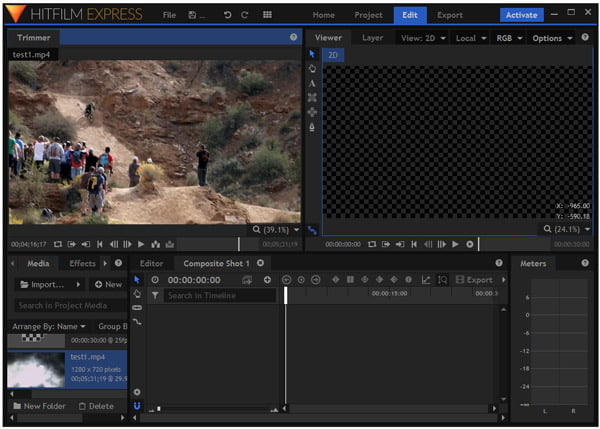
Task: Switch to the Effects tab
Action: pyautogui.click(x=83, y=263)
